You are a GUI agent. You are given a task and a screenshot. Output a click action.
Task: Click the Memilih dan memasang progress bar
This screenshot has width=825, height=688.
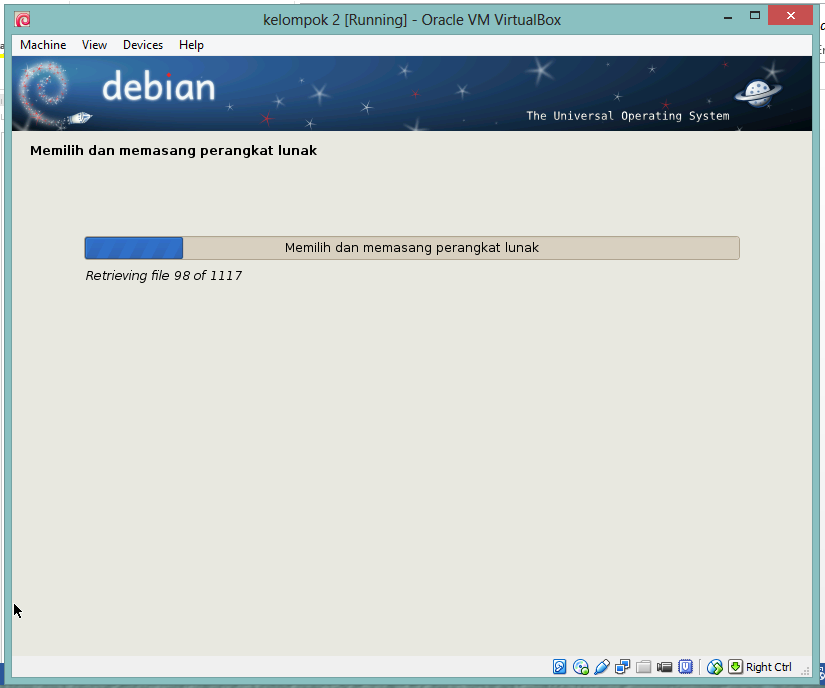[x=412, y=247]
